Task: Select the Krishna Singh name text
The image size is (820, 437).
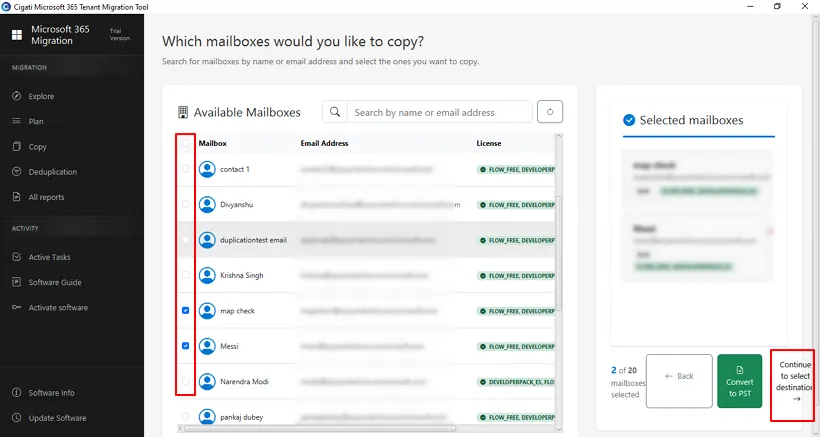Action: pos(242,275)
